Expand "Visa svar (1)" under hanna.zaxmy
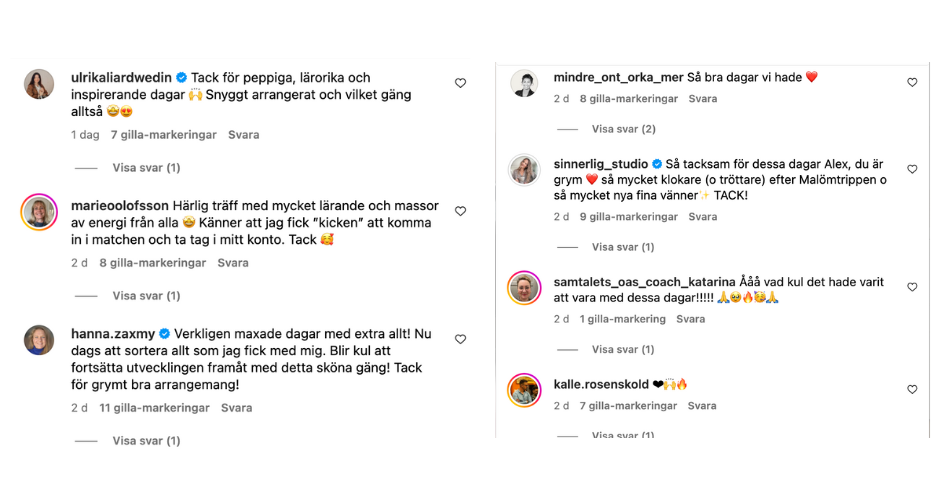 [146, 441]
